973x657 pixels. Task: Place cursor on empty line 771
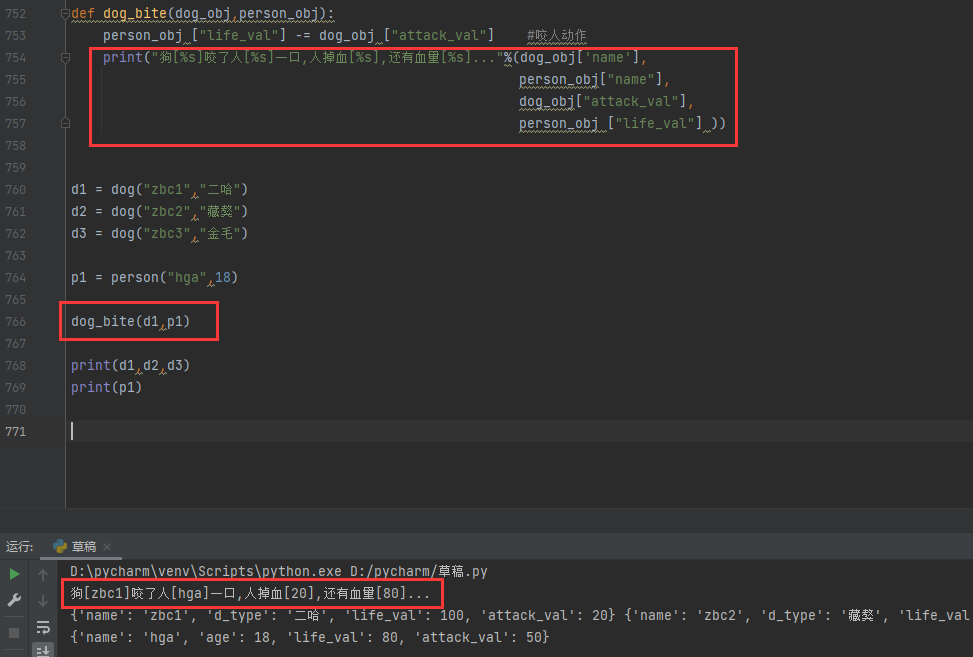(300, 431)
